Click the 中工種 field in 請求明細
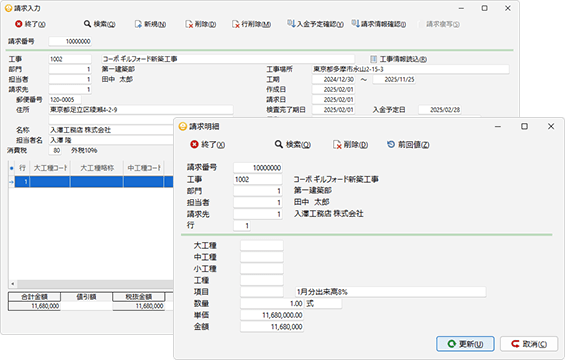This screenshot has height=360, width=565. pyautogui.click(x=262, y=257)
